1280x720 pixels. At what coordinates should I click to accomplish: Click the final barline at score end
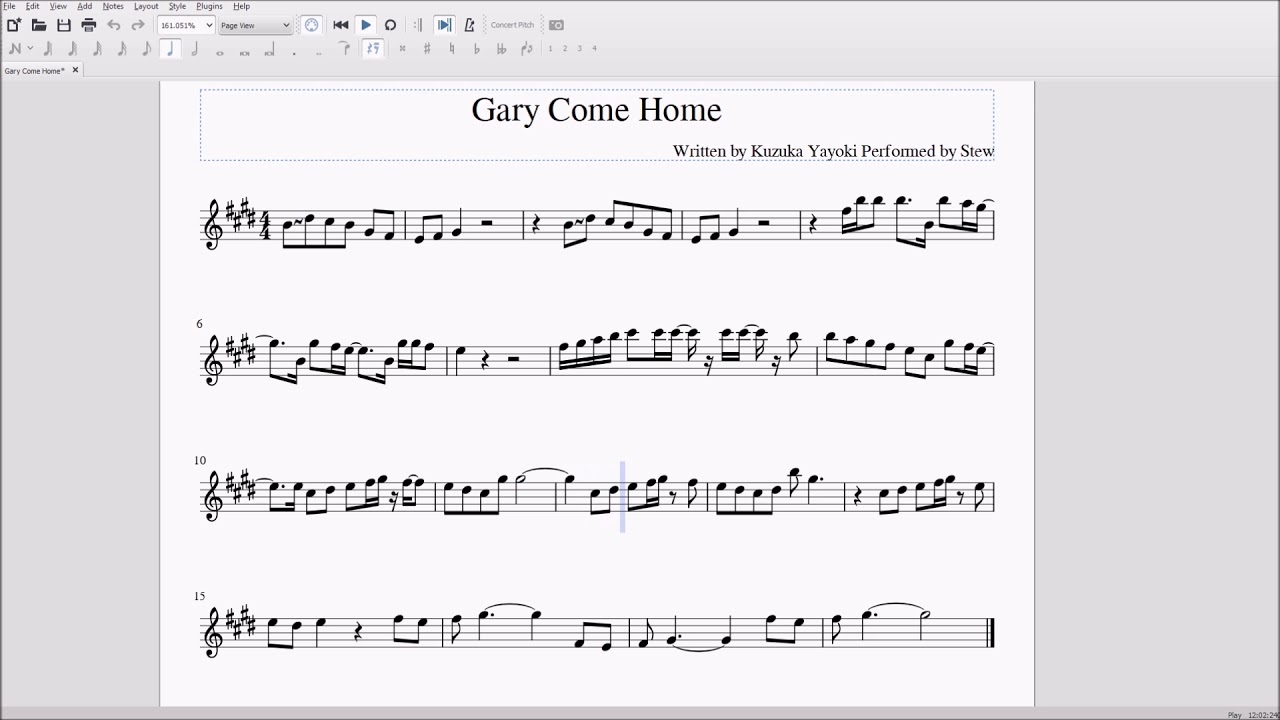pyautogui.click(x=991, y=632)
